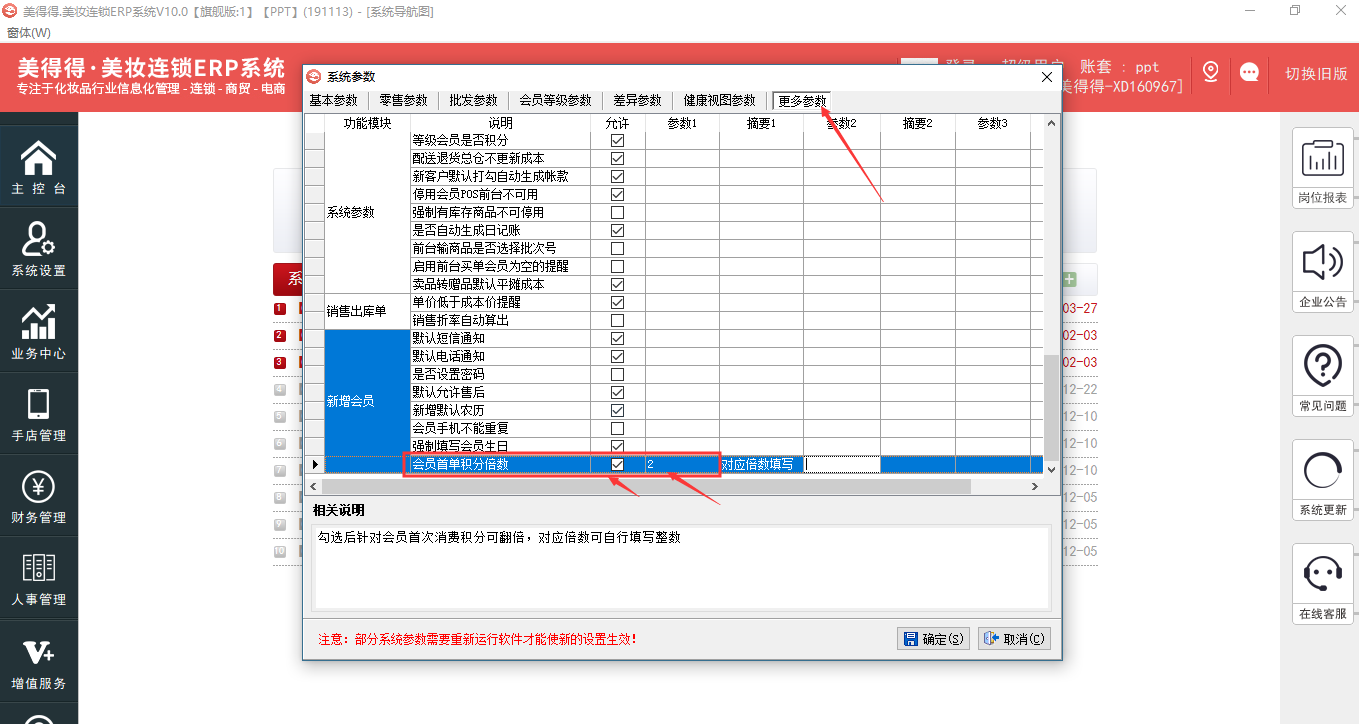
Task: Toggle 强制填写会员生日 checkbox
Action: click(617, 446)
